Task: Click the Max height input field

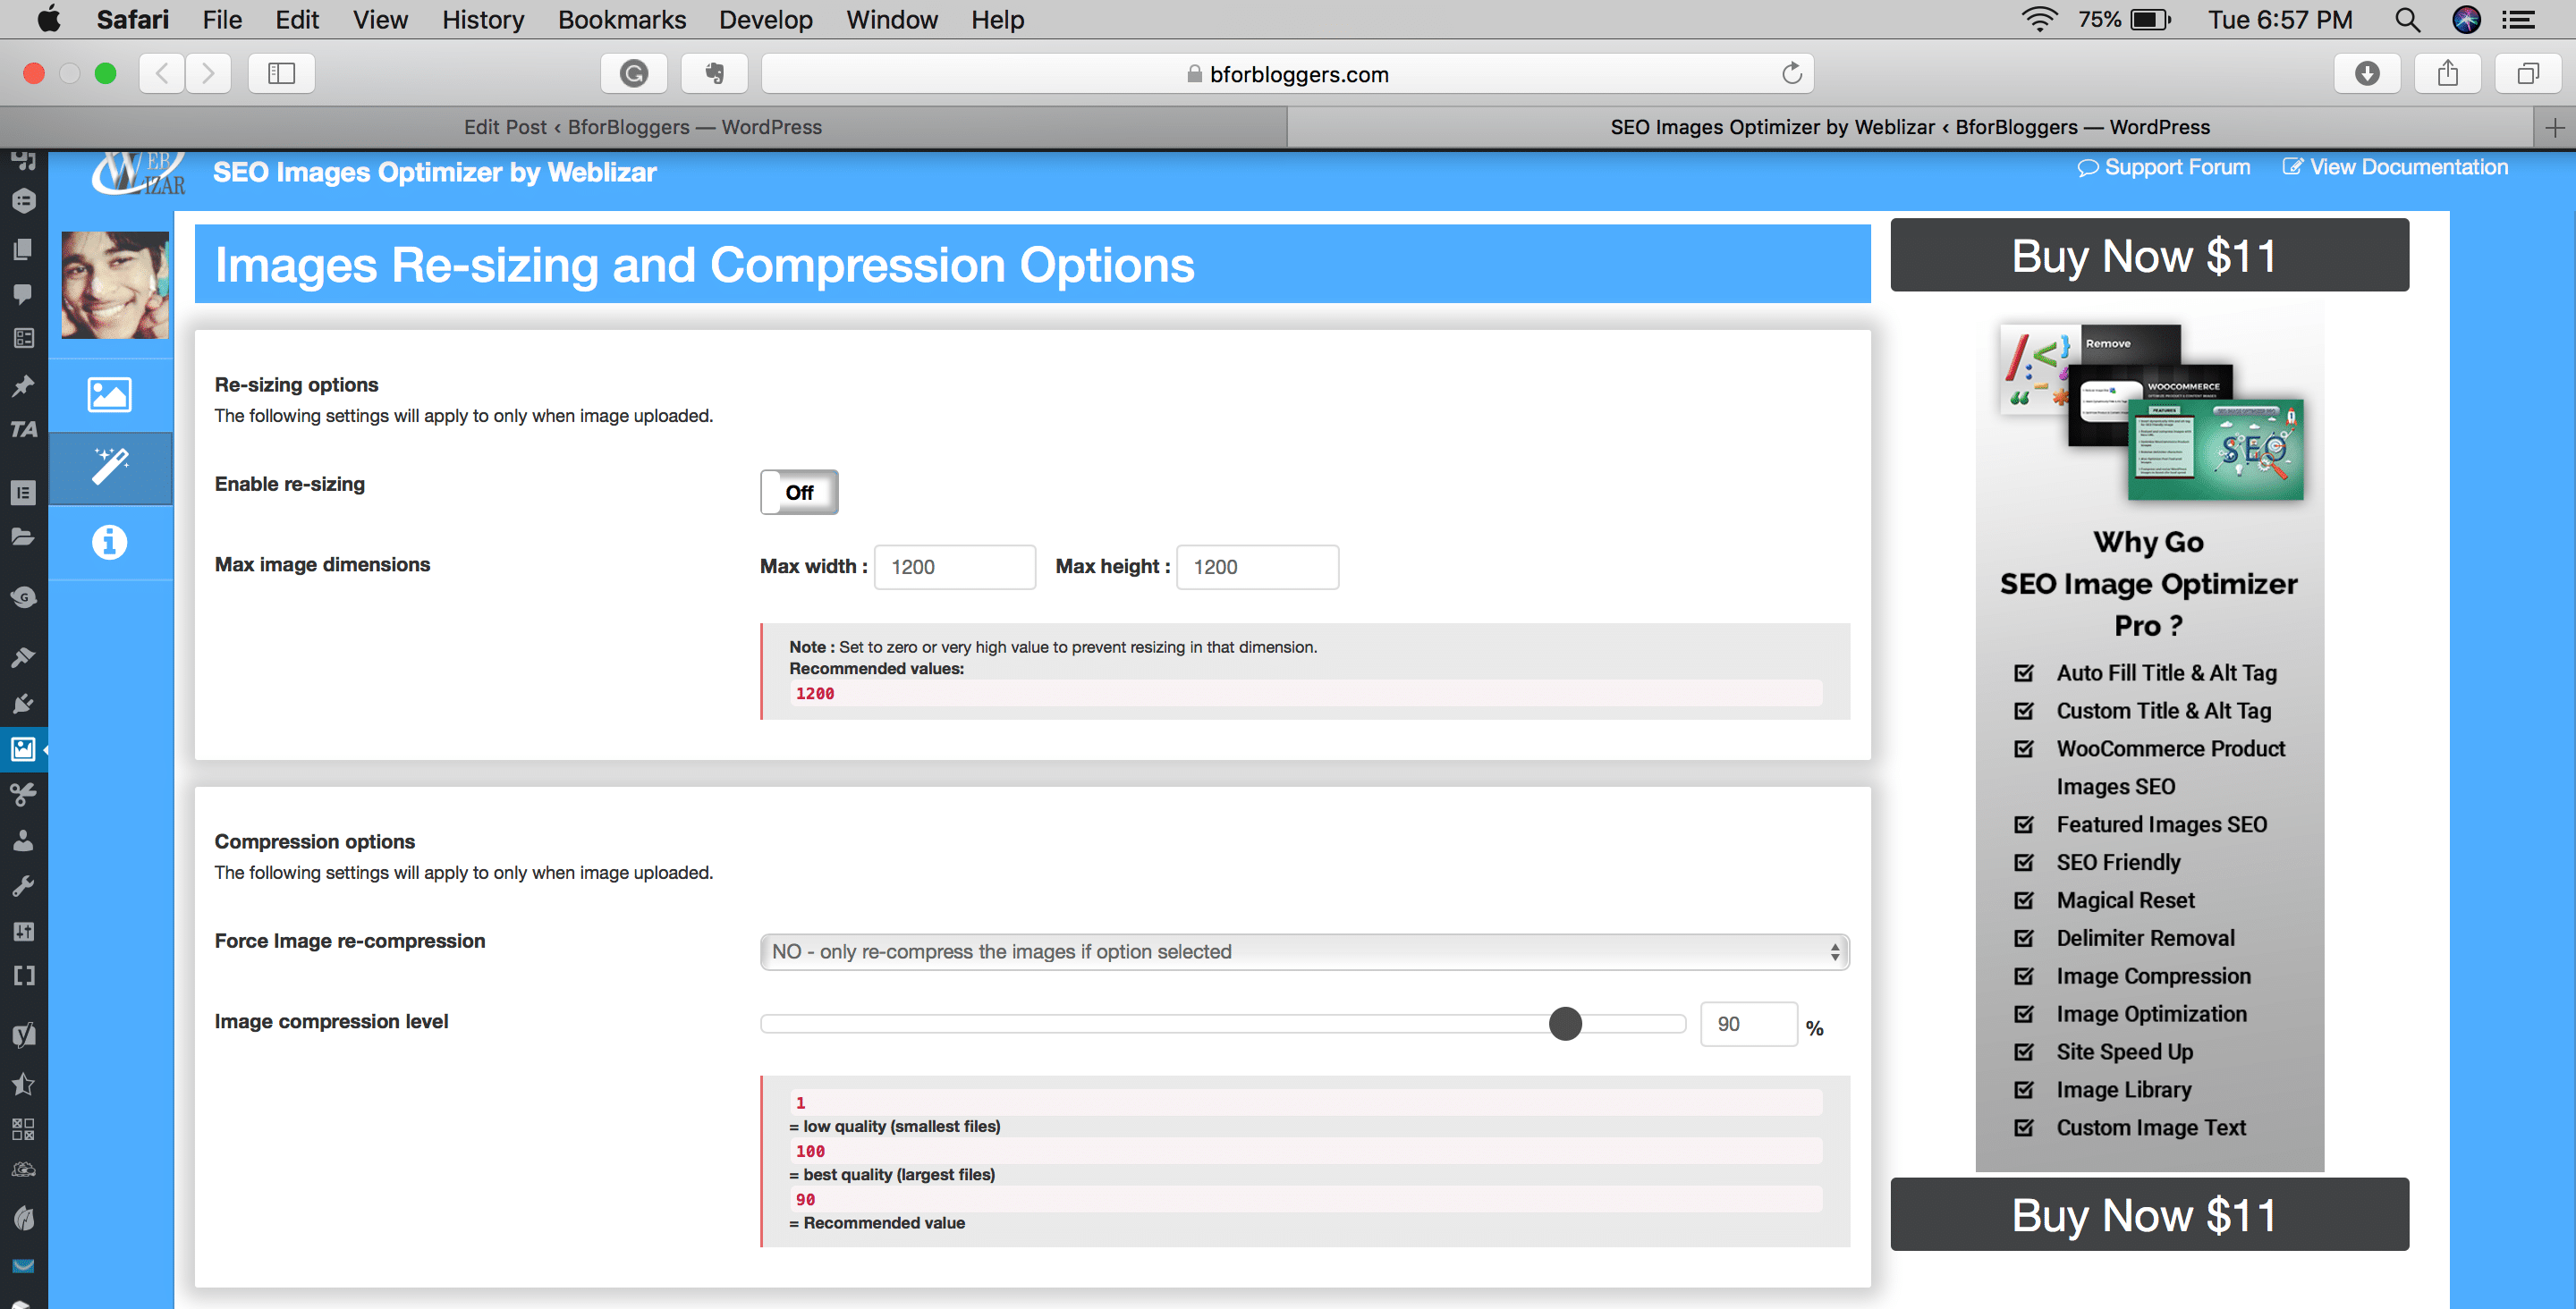Action: [1257, 567]
